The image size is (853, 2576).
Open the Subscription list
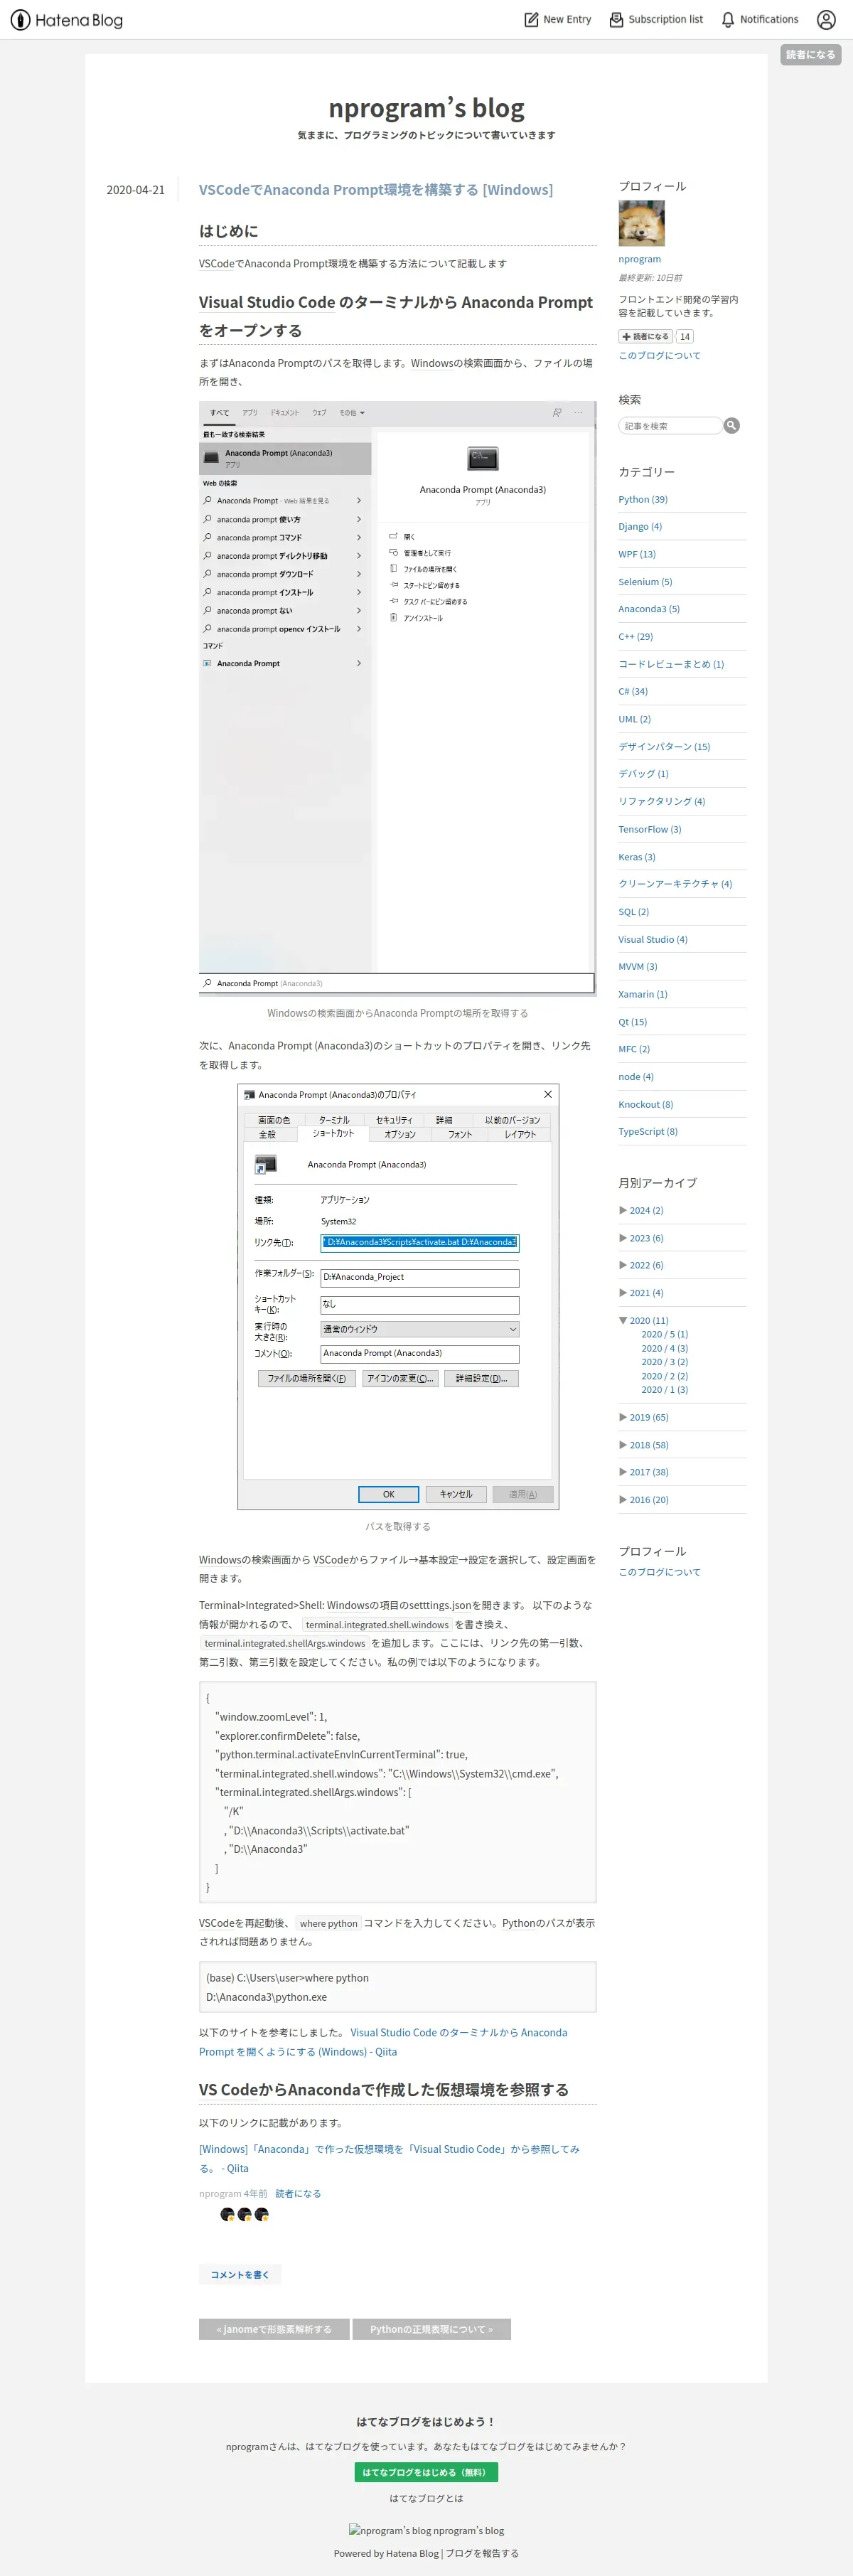(x=656, y=20)
